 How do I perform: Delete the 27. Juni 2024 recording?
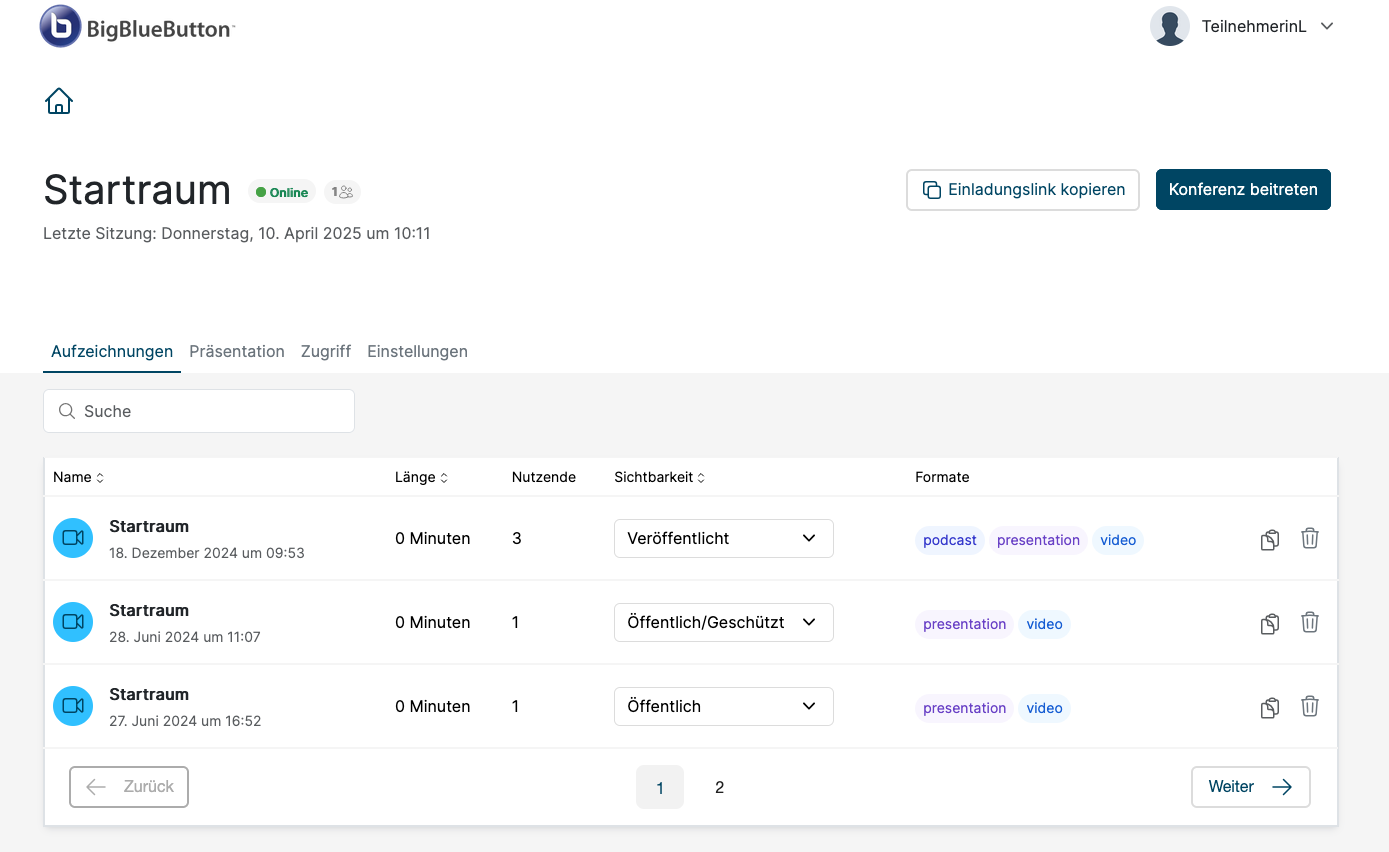(1310, 706)
